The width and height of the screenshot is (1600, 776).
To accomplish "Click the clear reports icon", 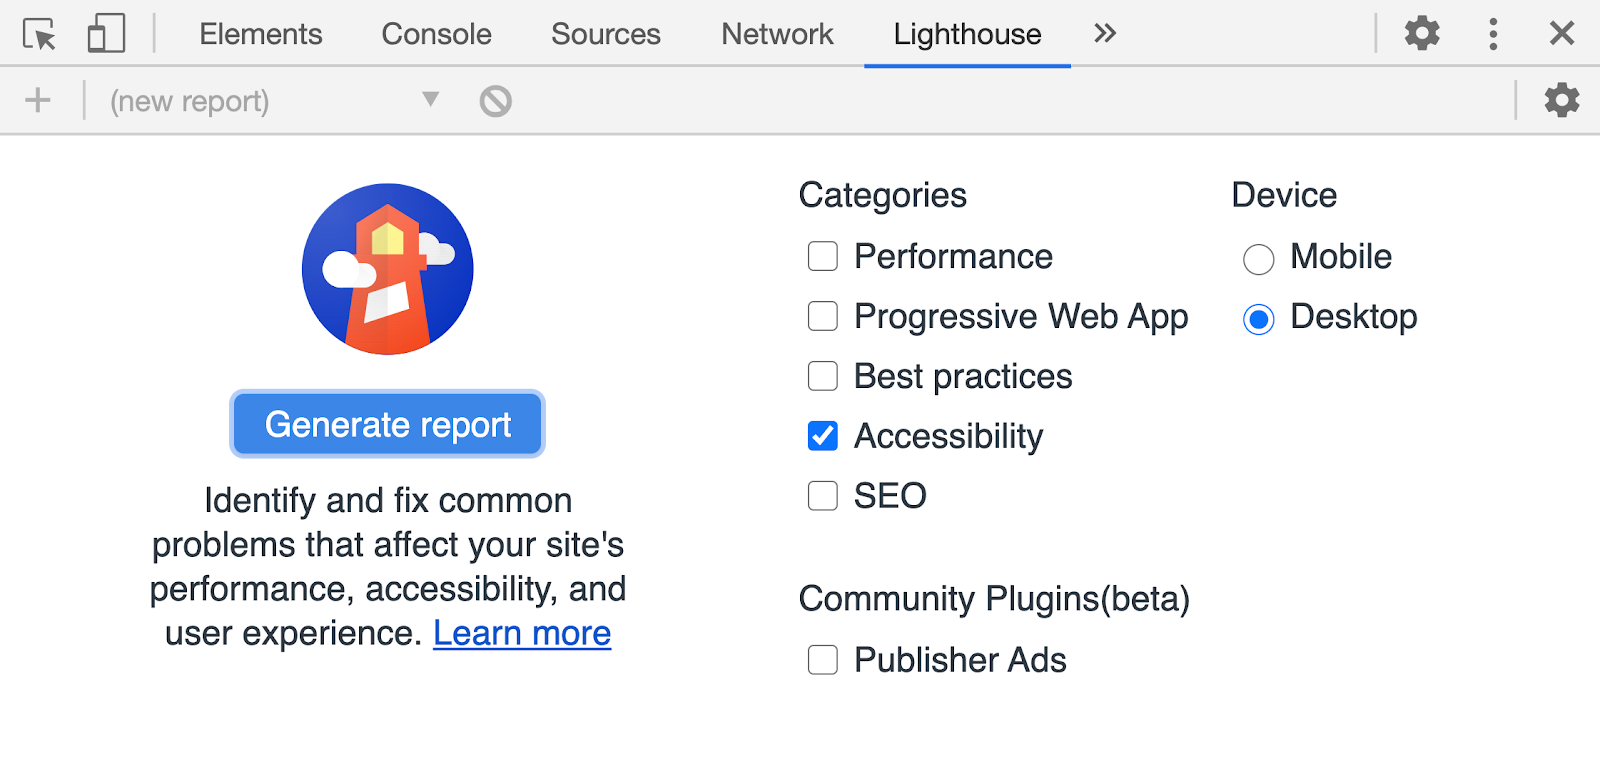I will (495, 100).
